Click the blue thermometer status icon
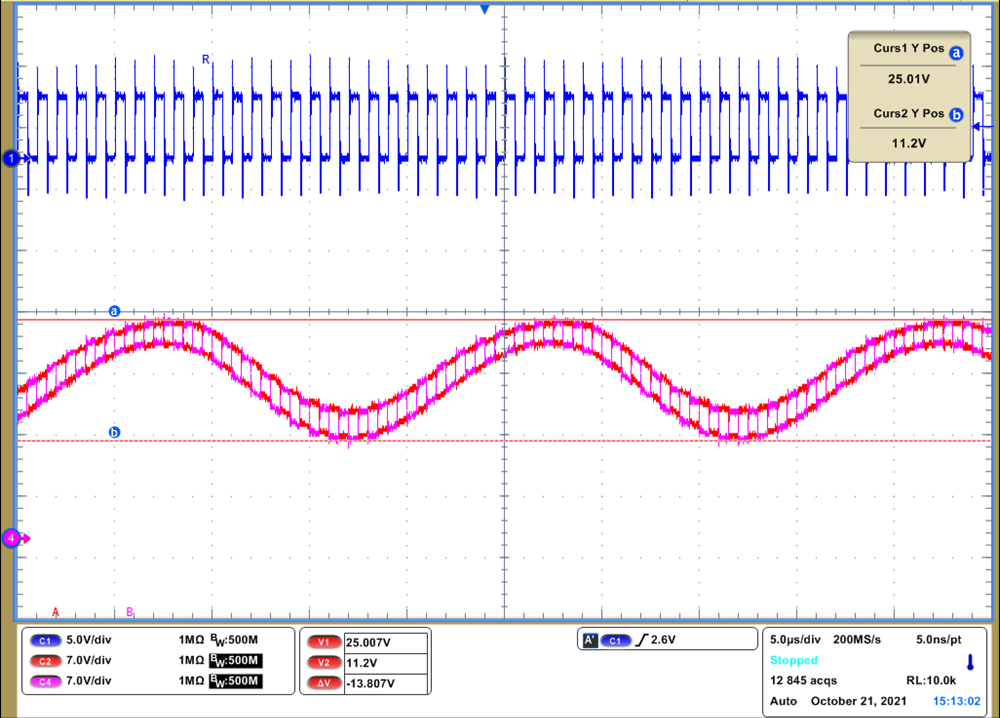The height and width of the screenshot is (718, 1000). coord(969,662)
